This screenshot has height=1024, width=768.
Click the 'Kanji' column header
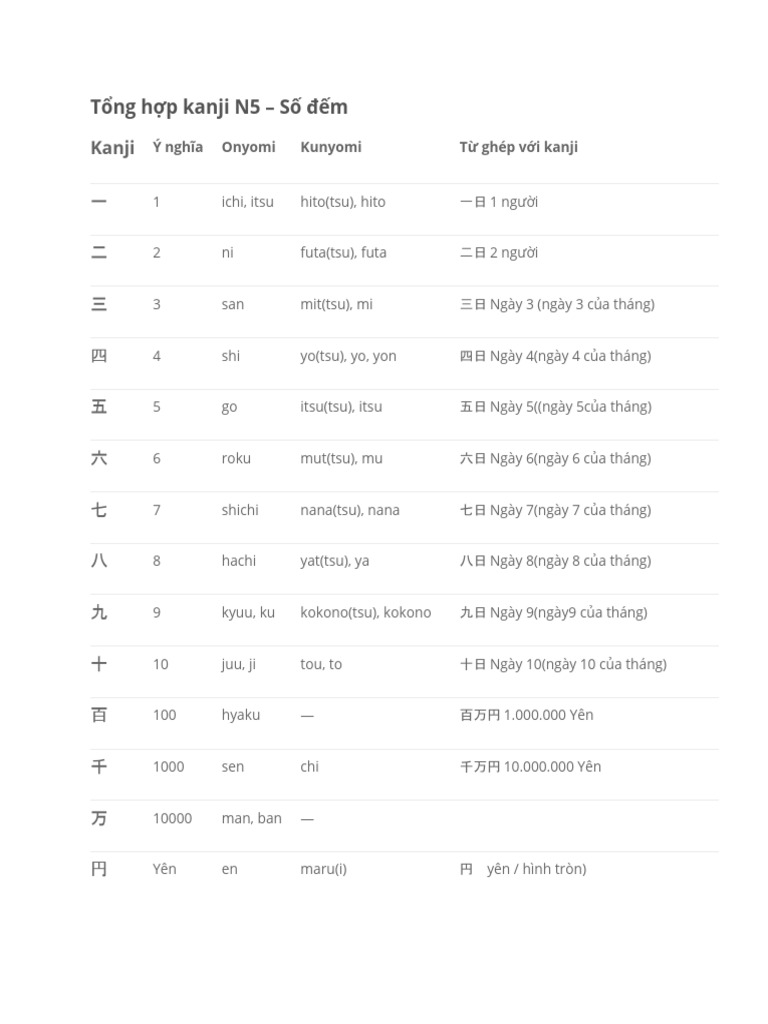click(x=112, y=148)
